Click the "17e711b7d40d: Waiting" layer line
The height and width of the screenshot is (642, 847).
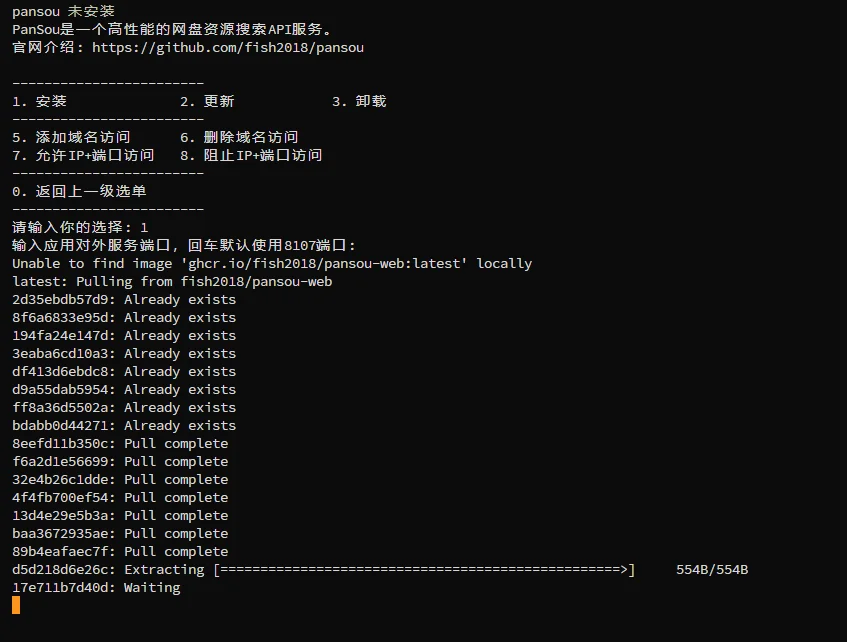coord(96,587)
